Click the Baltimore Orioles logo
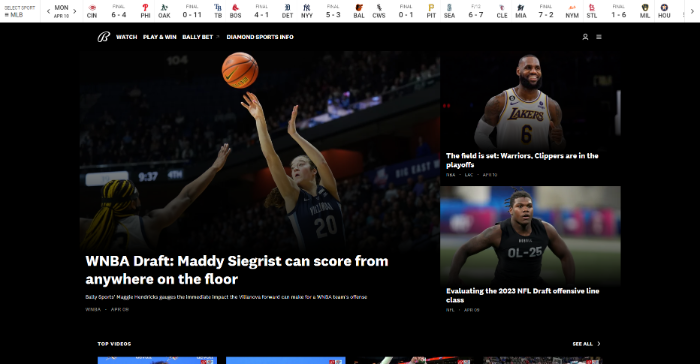The height and width of the screenshot is (364, 700). pyautogui.click(x=359, y=8)
